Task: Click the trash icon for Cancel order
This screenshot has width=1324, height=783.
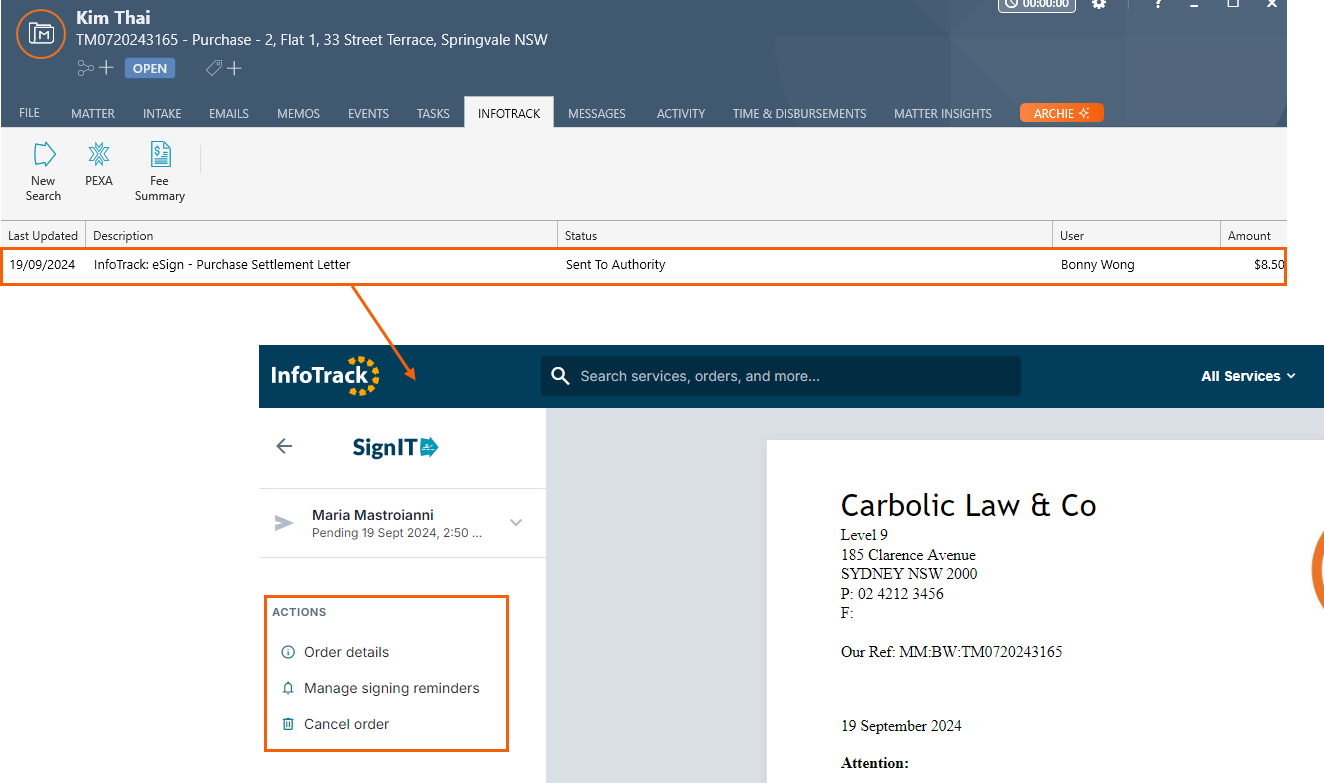Action: pyautogui.click(x=288, y=724)
